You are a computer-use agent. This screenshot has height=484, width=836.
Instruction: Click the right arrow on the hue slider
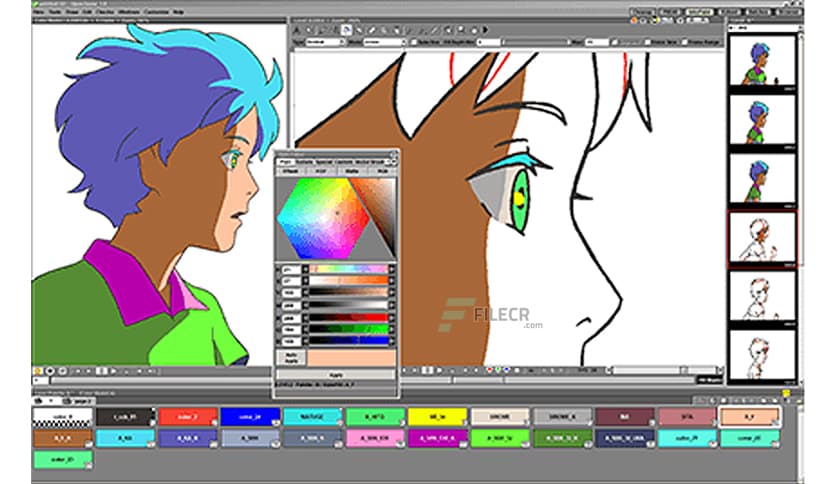click(x=394, y=269)
